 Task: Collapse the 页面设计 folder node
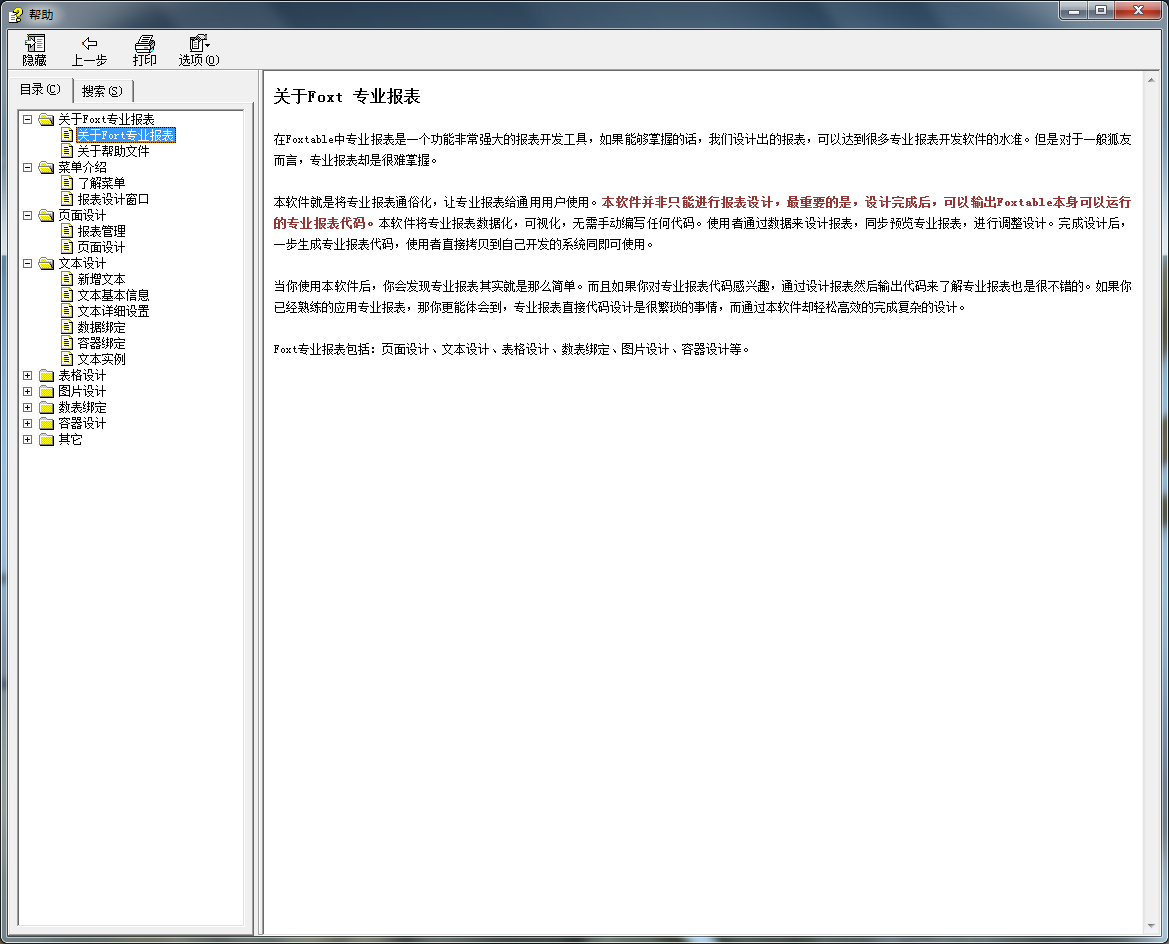28,215
